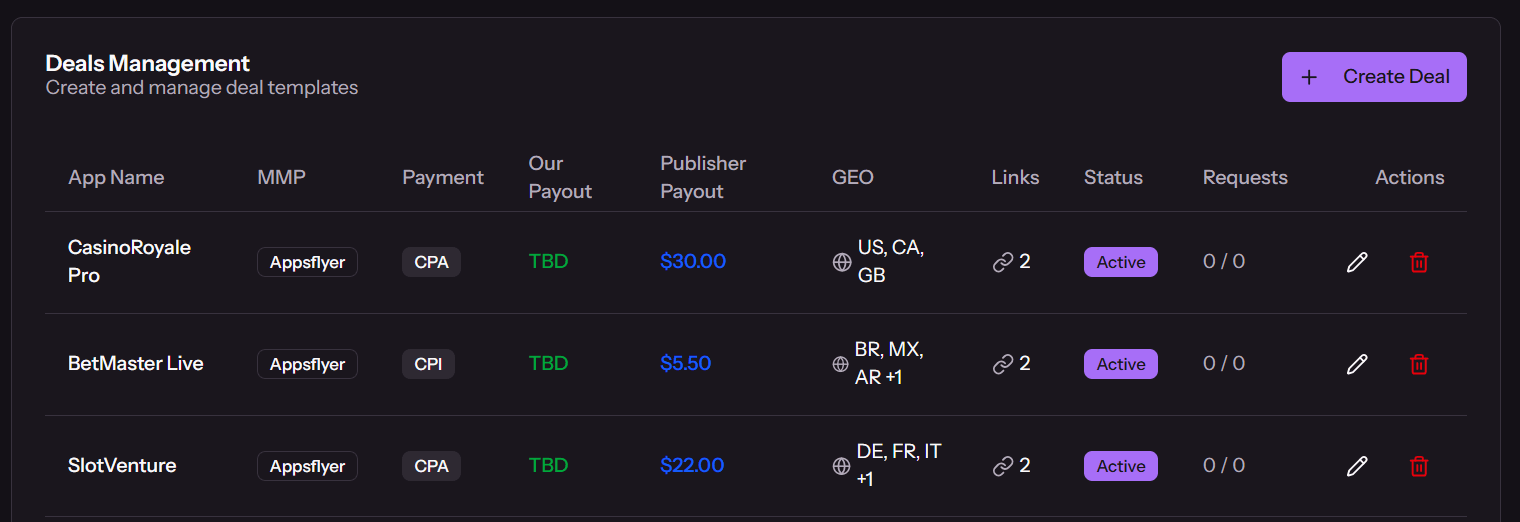Click Appsflyer tag in BetMaster Live row
The width and height of the screenshot is (1520, 522).
point(307,364)
